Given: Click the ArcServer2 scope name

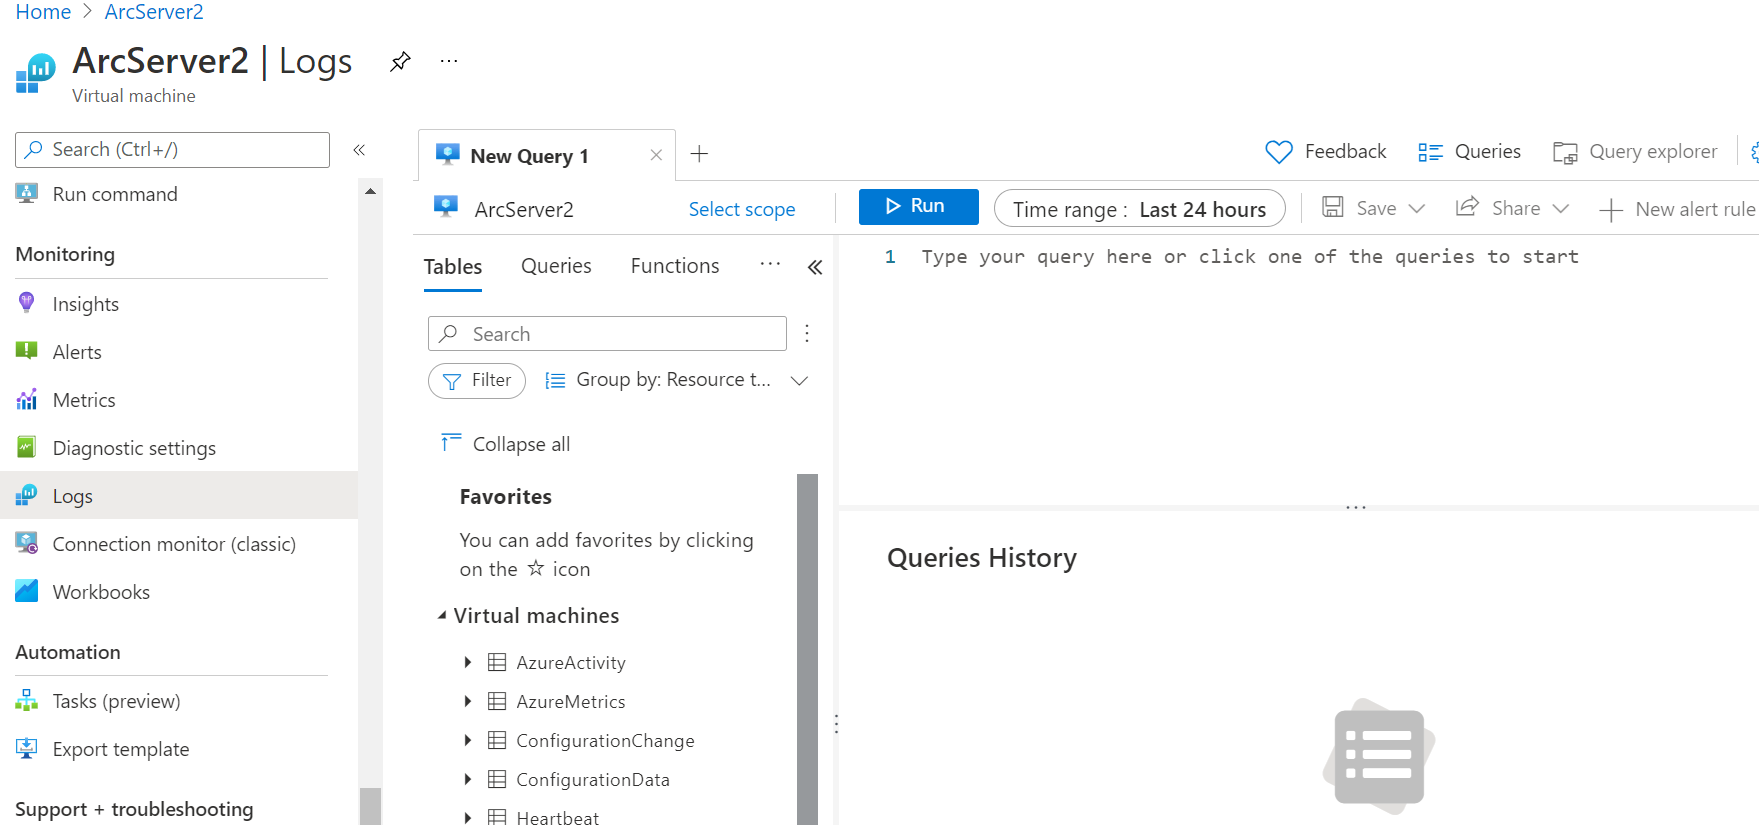Looking at the screenshot, I should 524,209.
